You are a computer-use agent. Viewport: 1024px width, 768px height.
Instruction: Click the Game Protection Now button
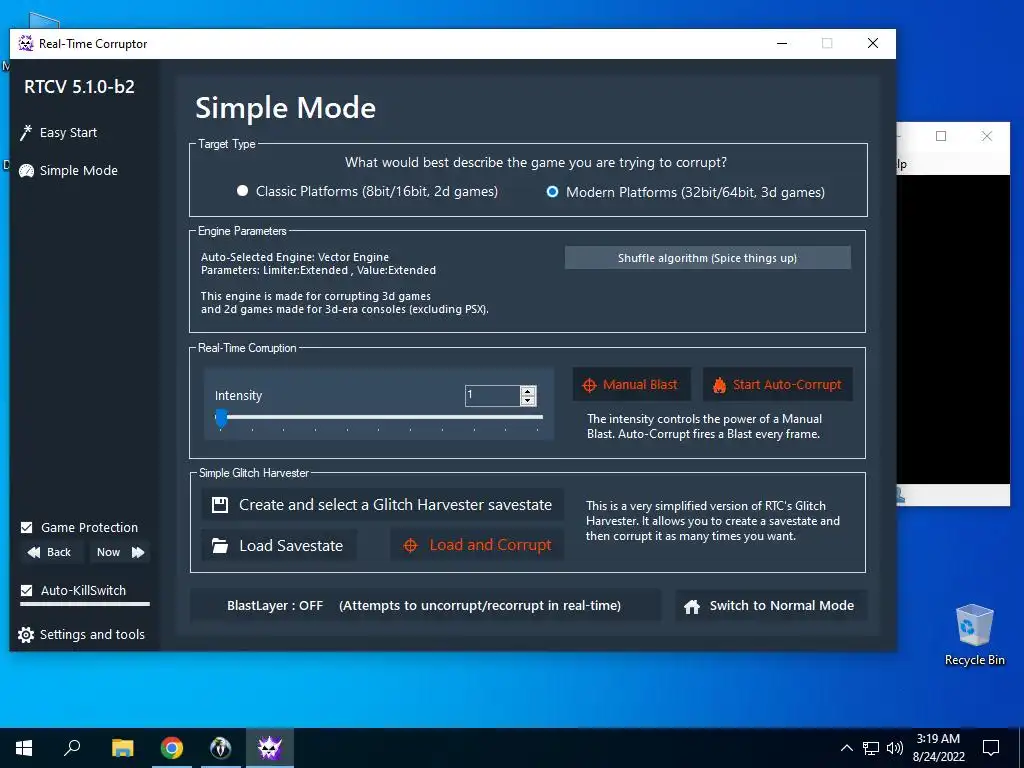120,552
